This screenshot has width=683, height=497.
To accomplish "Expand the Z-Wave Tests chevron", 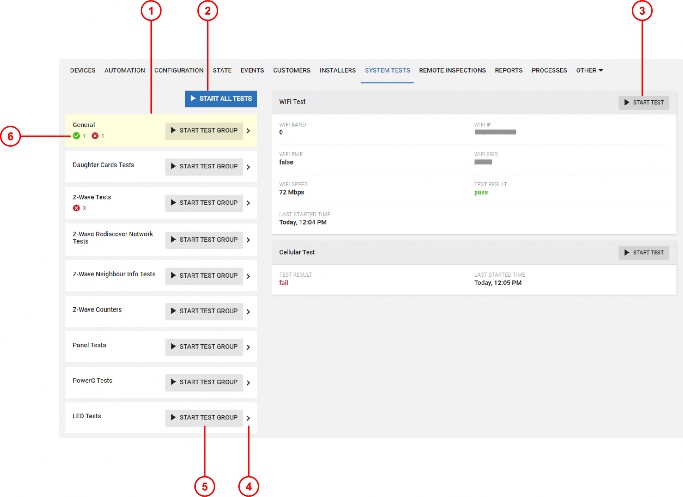I will click(248, 203).
